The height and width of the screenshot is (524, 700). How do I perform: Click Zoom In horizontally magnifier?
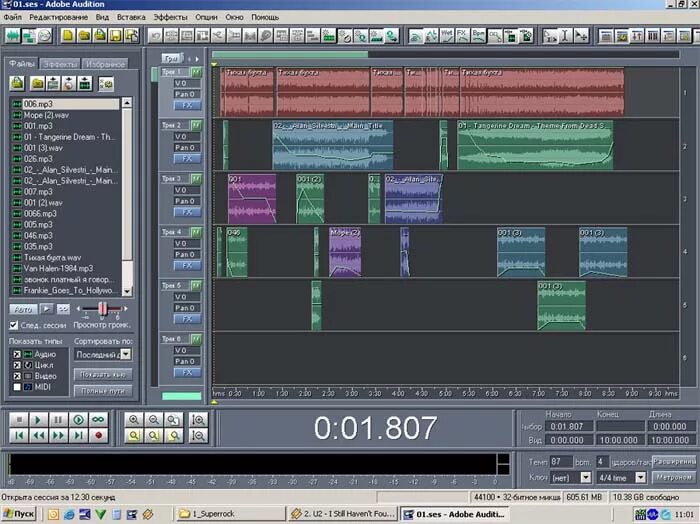[x=133, y=420]
